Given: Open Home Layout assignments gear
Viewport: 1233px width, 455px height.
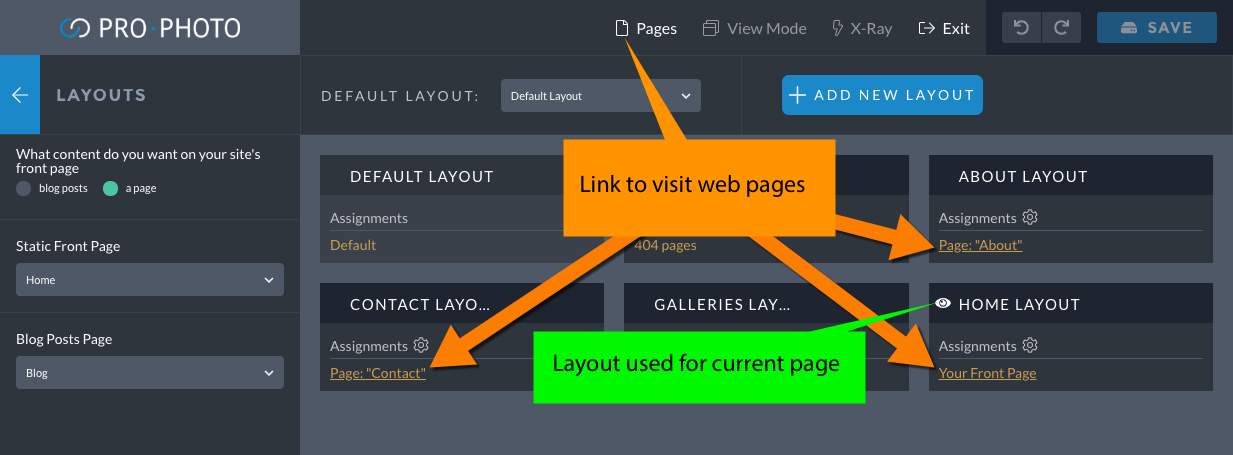Looking at the screenshot, I should pyautogui.click(x=1030, y=345).
